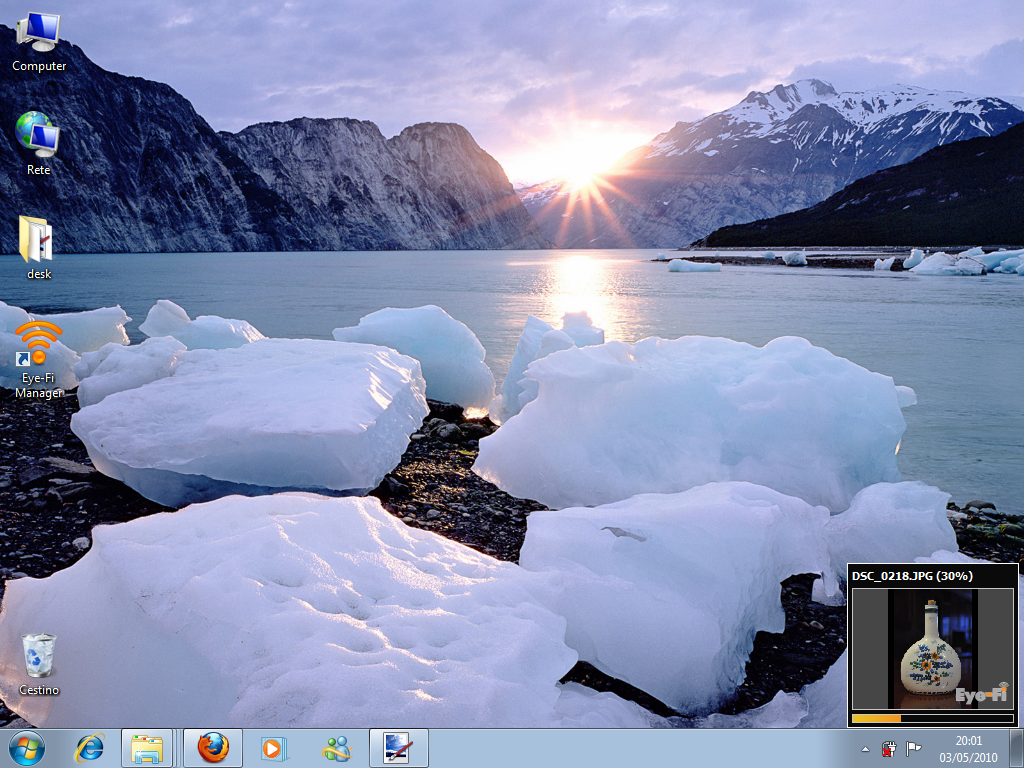Click the Eye-Fi upload progress bar

click(x=932, y=717)
